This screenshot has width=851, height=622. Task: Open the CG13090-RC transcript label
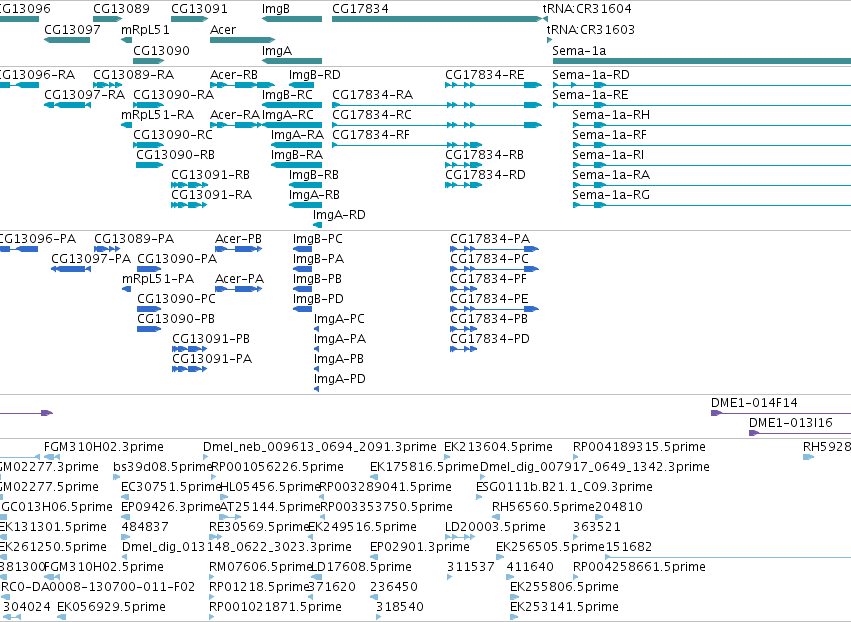click(173, 135)
